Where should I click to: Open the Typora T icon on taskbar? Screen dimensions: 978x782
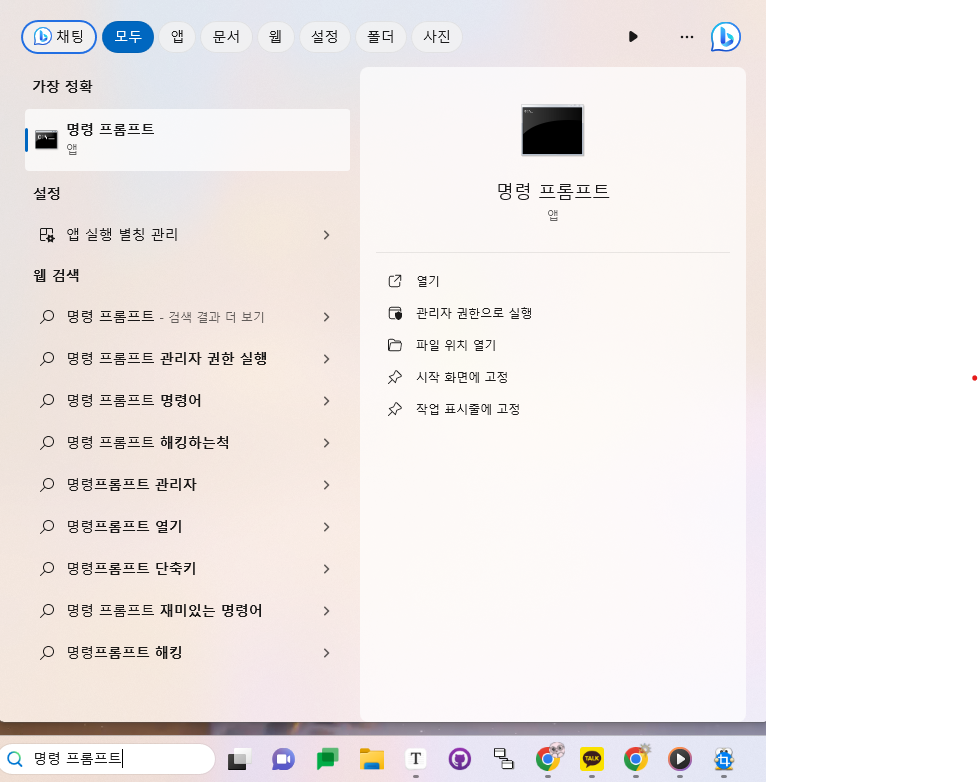[x=415, y=759]
